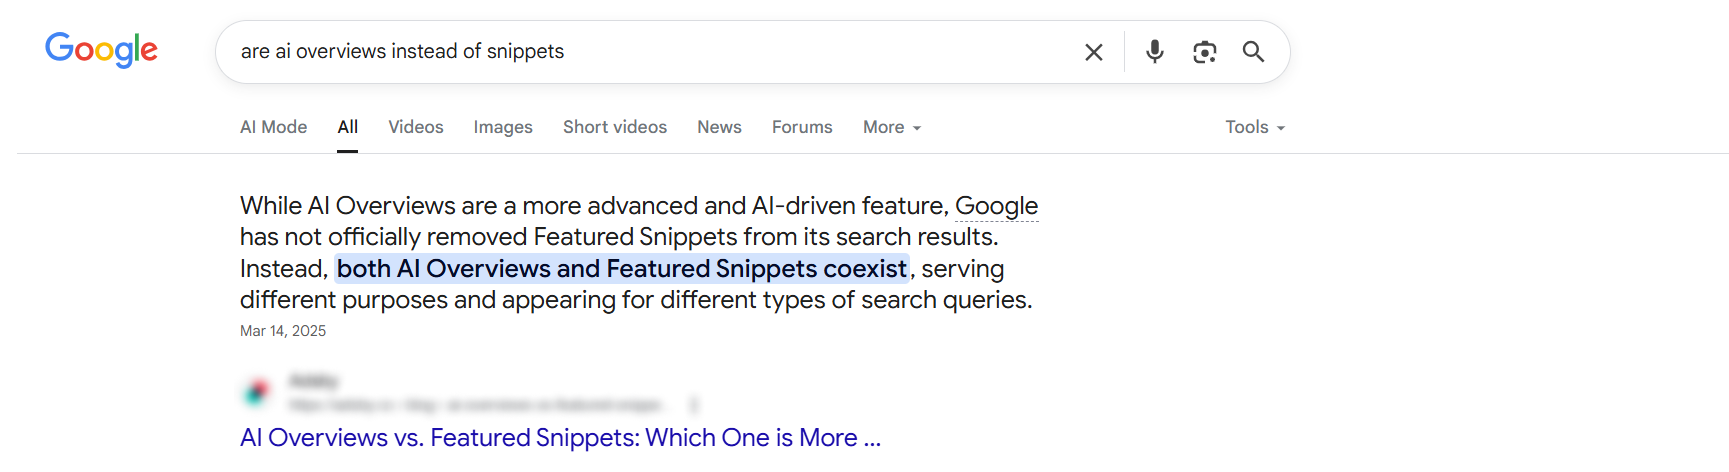1729x472 pixels.
Task: Open the Forums tab
Action: [802, 127]
